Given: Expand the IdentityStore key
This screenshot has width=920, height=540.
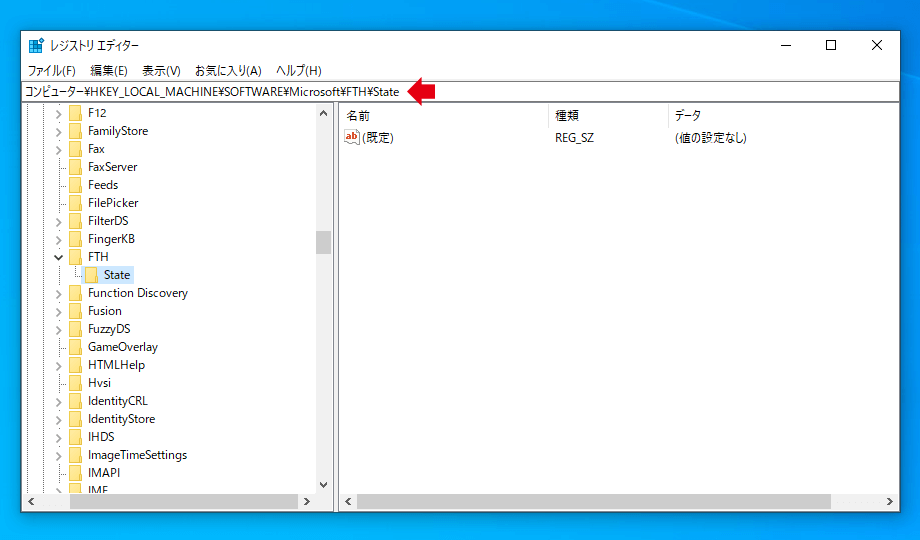Looking at the screenshot, I should [58, 420].
